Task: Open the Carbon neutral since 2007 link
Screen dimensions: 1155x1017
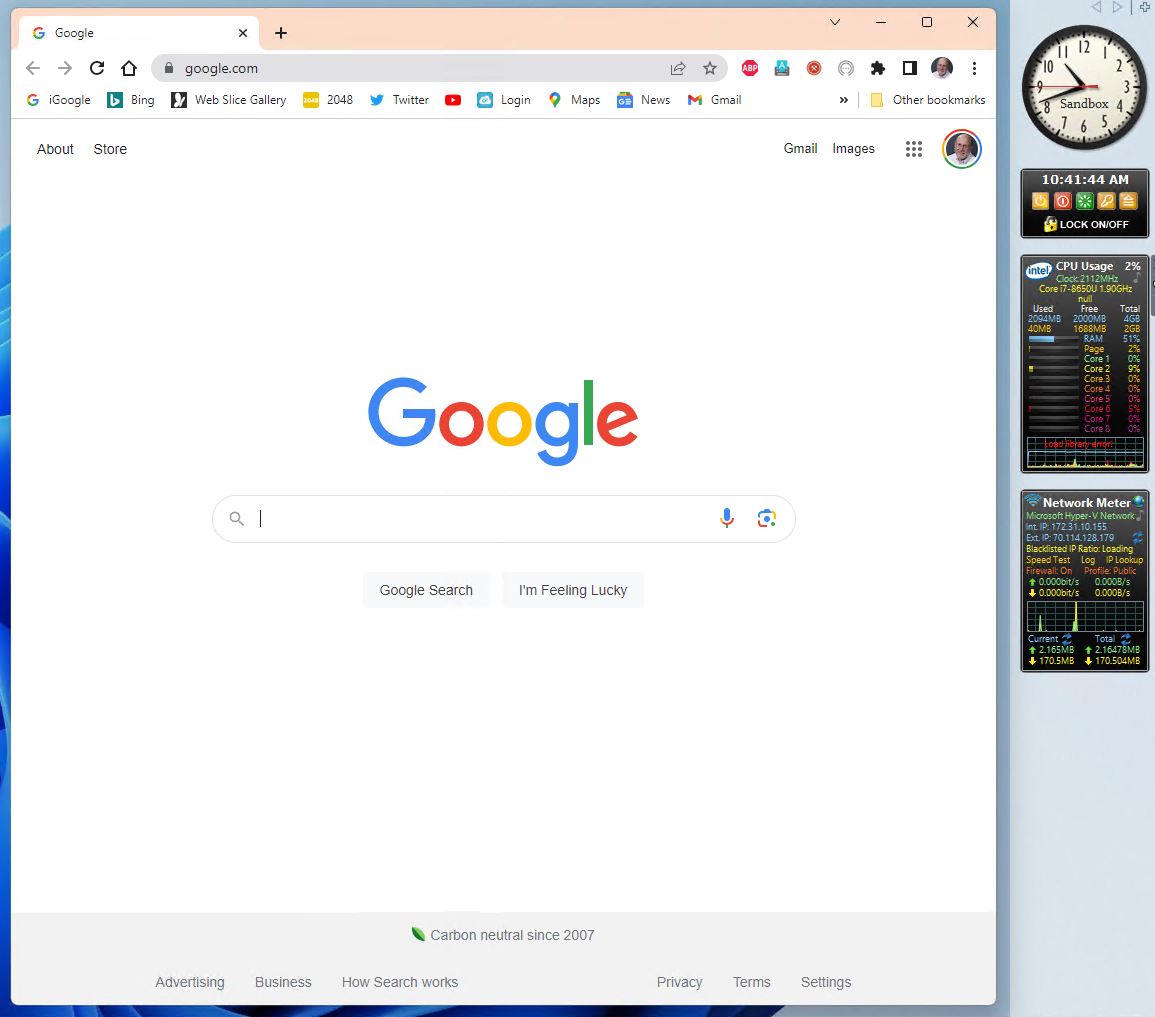Action: pyautogui.click(x=512, y=935)
